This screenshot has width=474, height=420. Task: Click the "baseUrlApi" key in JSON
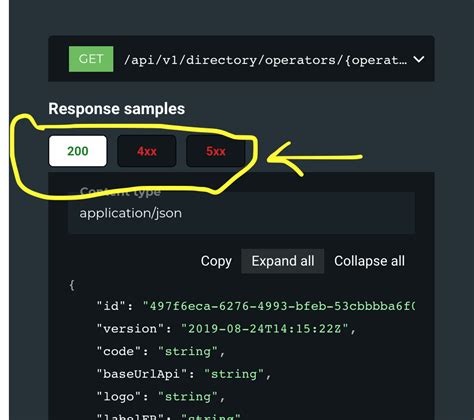(142, 374)
